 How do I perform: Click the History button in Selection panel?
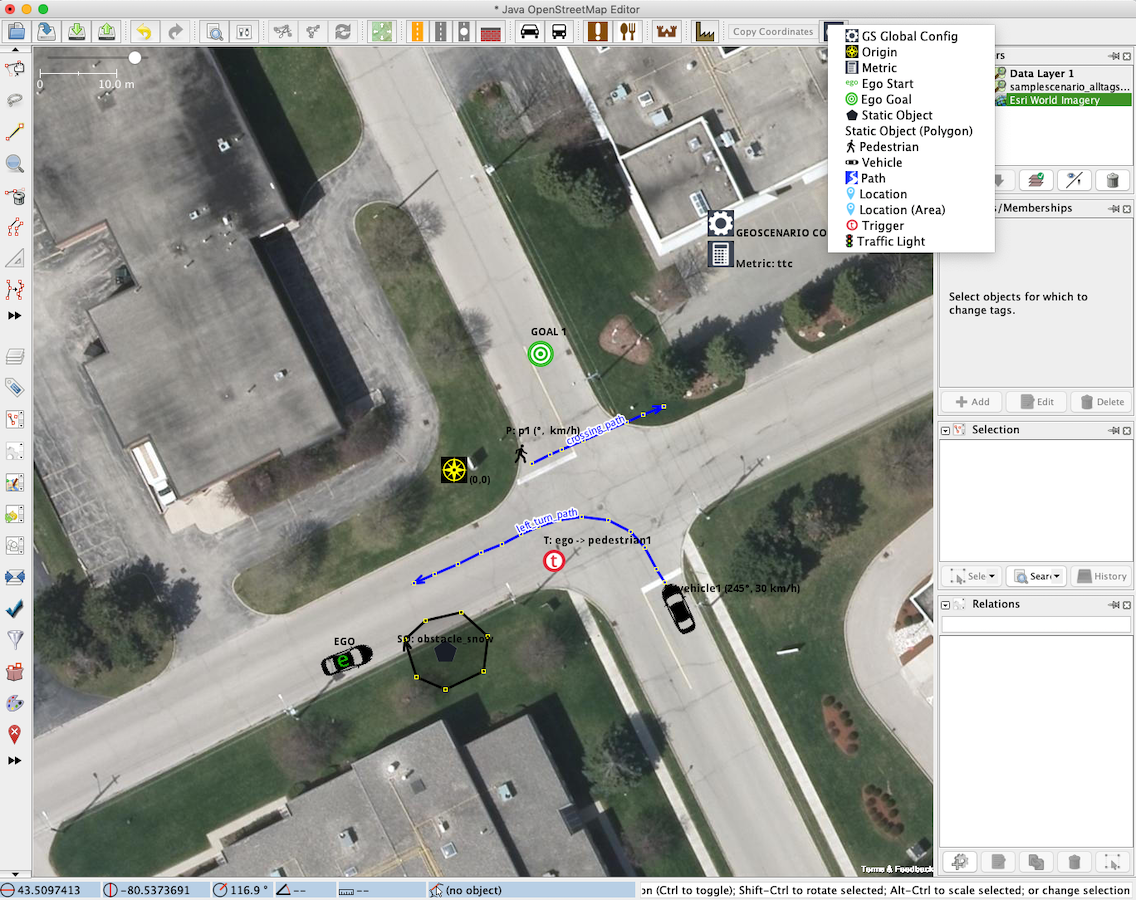(x=1102, y=576)
